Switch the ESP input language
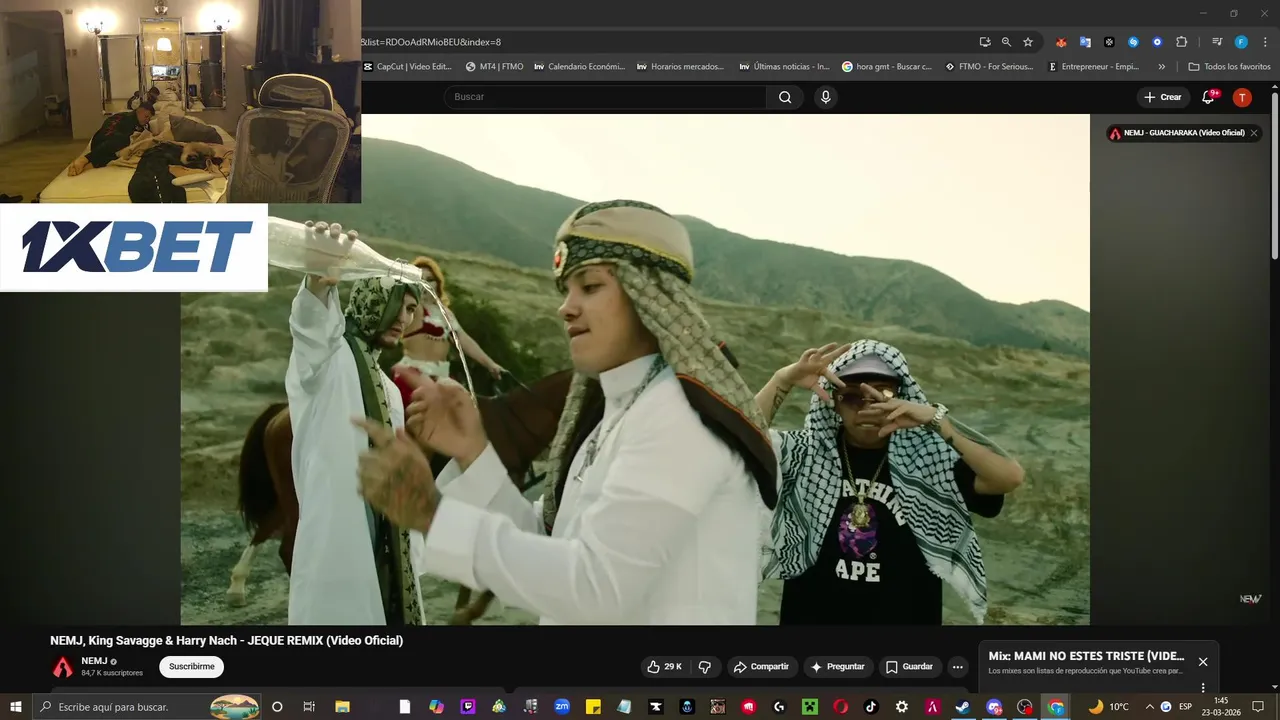The width and height of the screenshot is (1280, 720). tap(1186, 707)
